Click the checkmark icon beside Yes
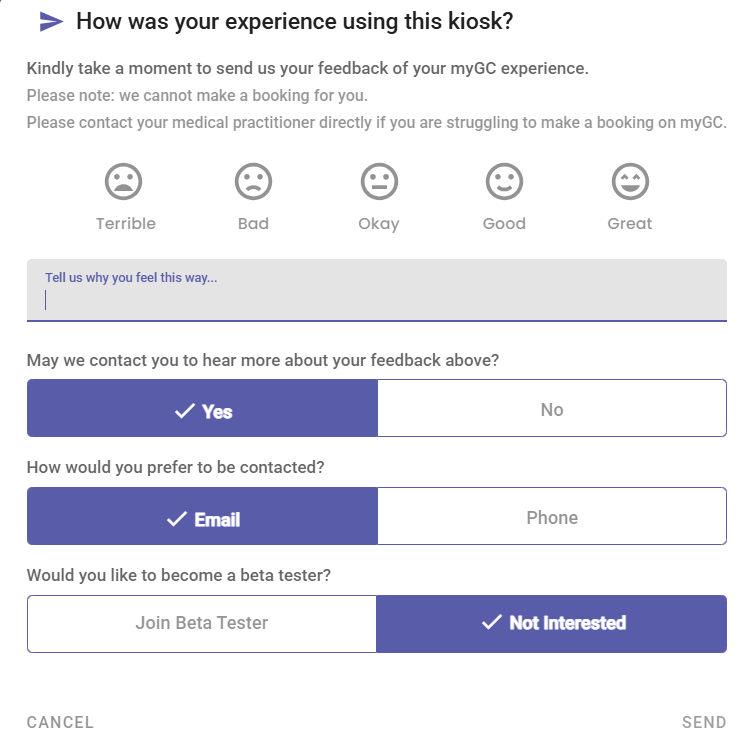Viewport: 741px width, 743px height. click(x=184, y=411)
